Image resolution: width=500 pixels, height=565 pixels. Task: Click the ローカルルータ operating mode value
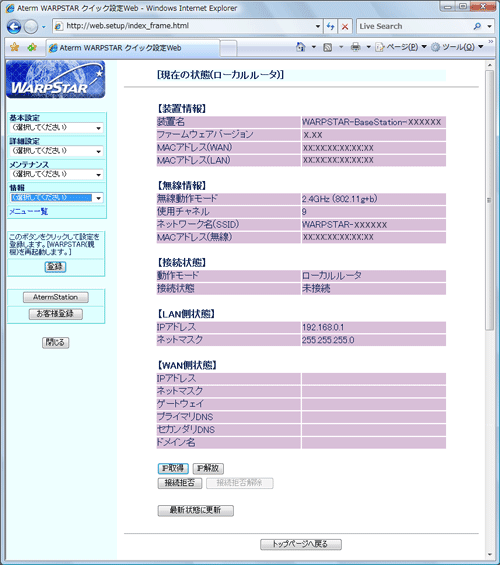point(331,276)
